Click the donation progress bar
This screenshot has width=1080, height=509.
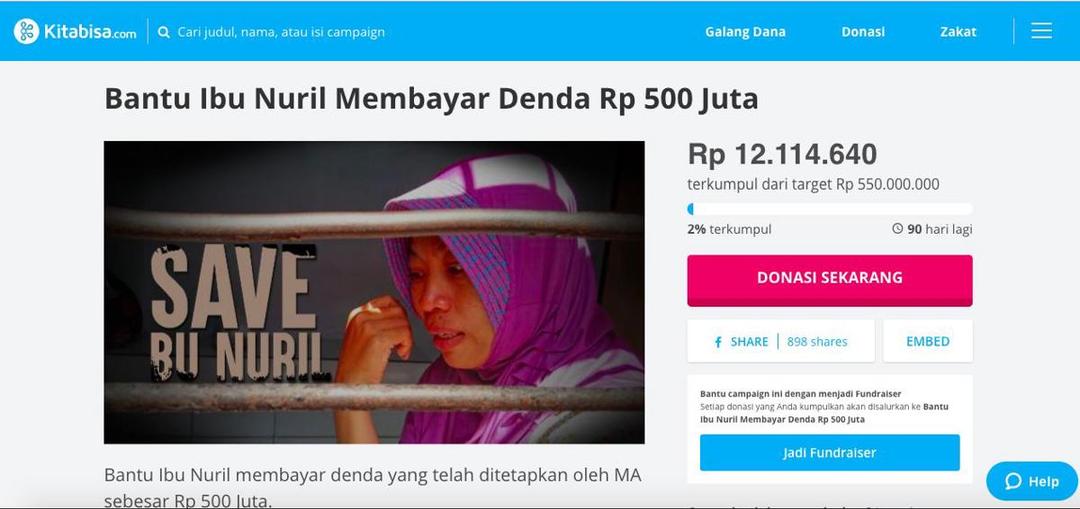[829, 209]
